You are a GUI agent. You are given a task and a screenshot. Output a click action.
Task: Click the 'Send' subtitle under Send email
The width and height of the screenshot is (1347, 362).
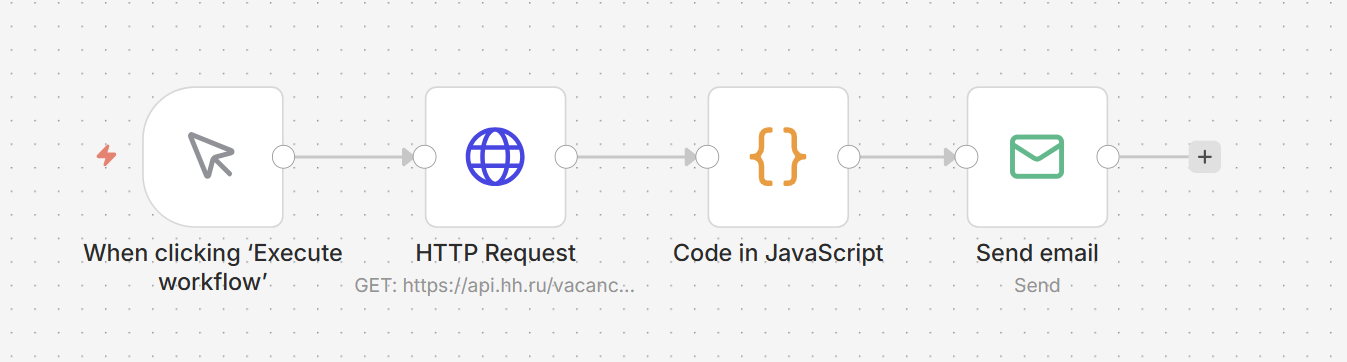pyautogui.click(x=1037, y=285)
